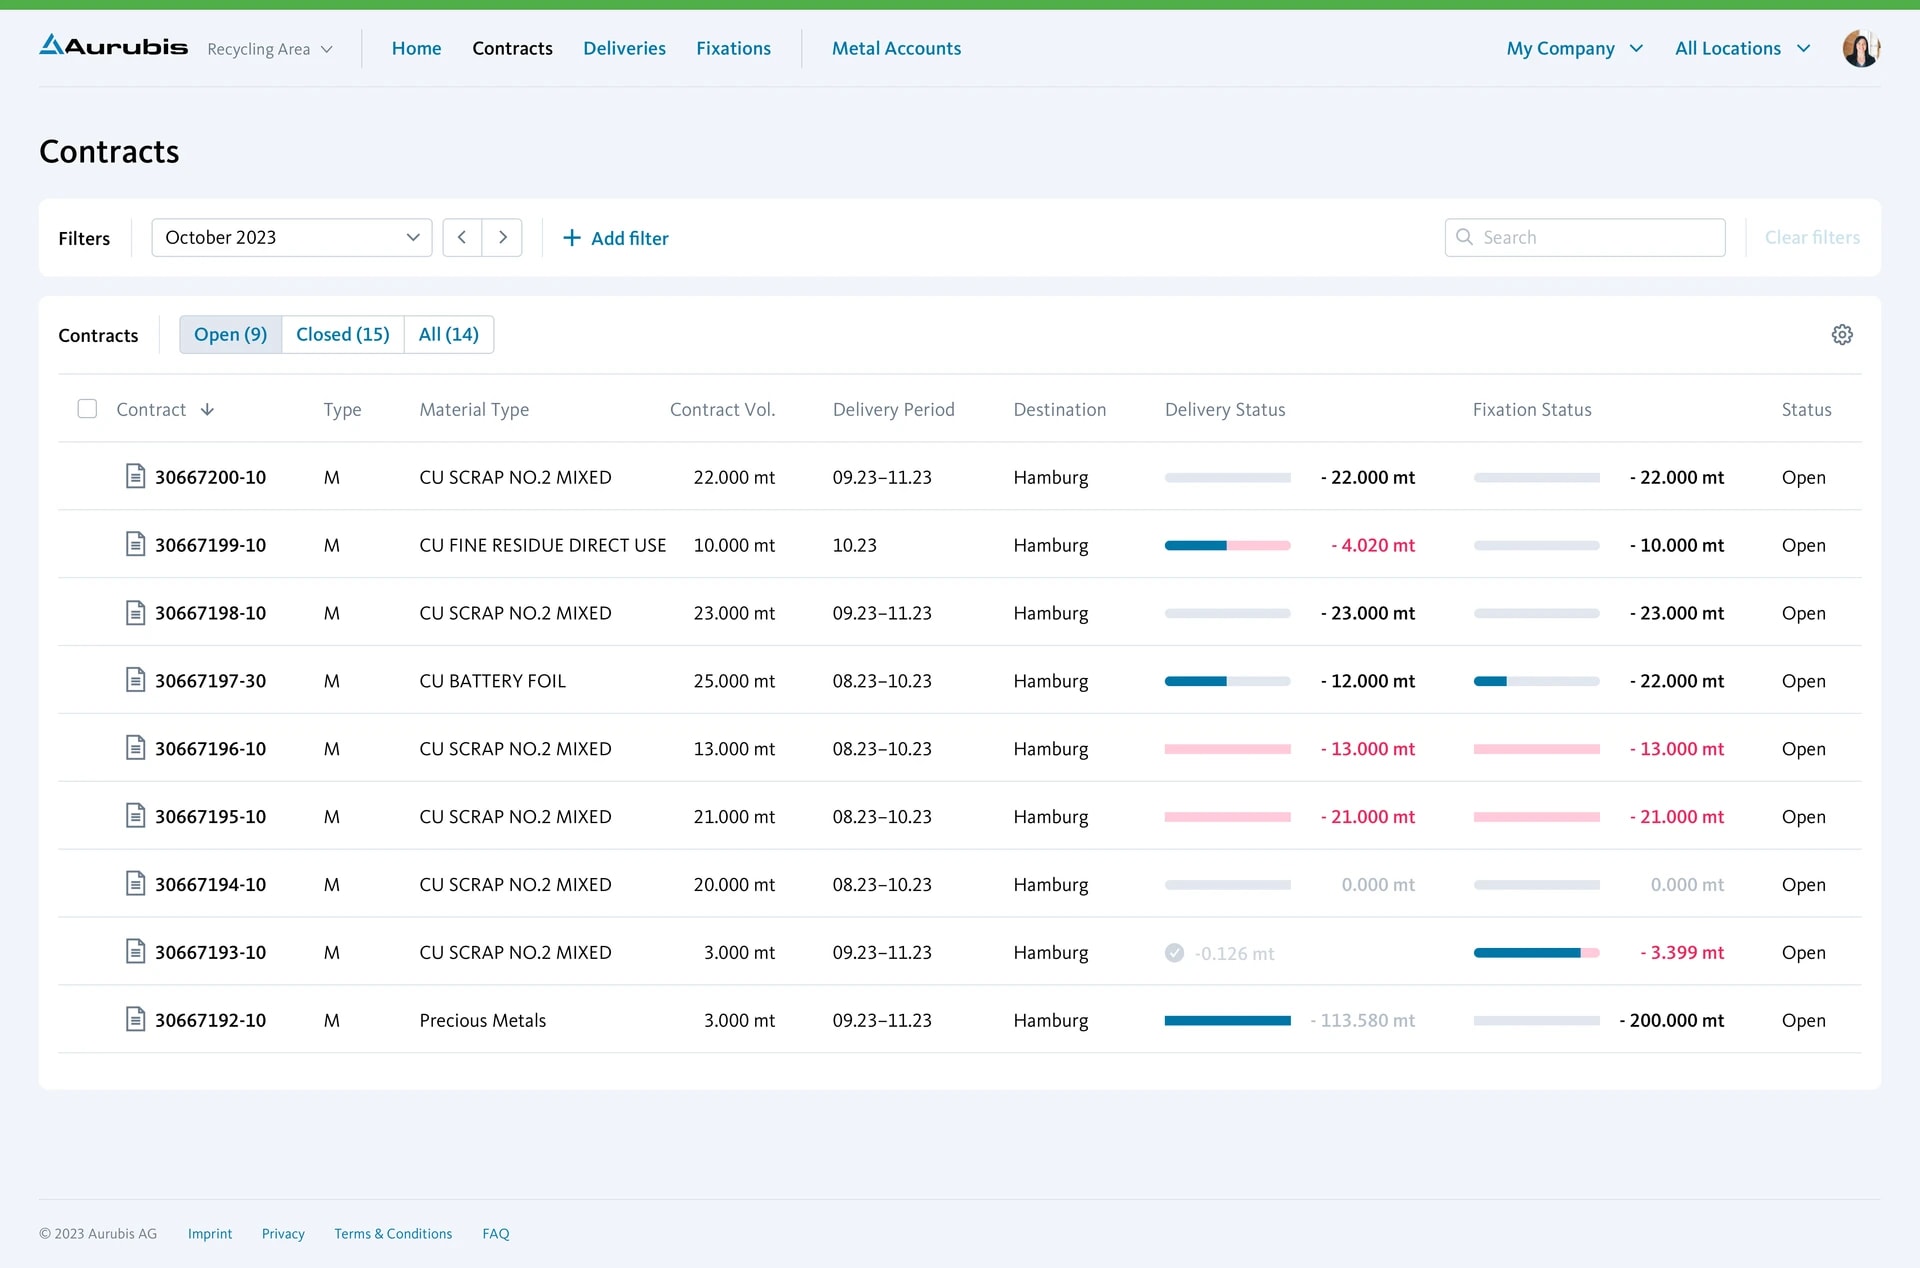Click the plus icon next to Add filter
Viewport: 1920px width, 1268px height.
tap(570, 238)
